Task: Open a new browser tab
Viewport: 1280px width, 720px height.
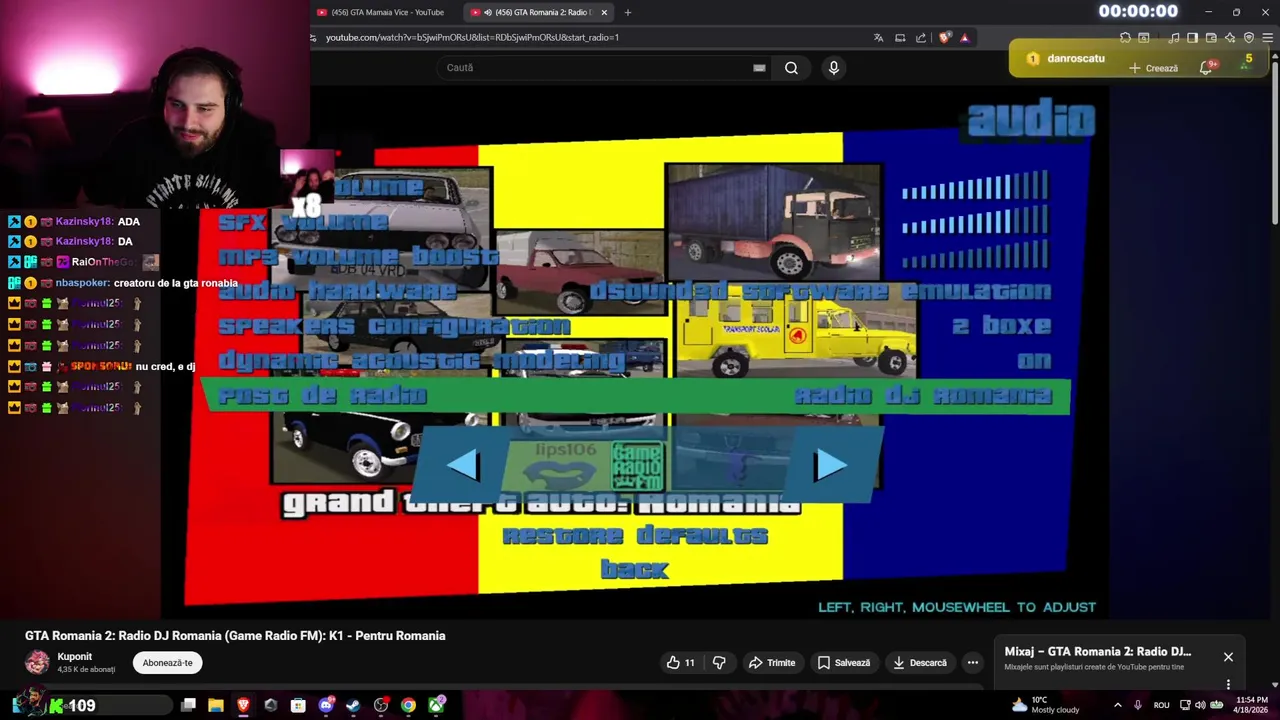Action: [x=628, y=12]
